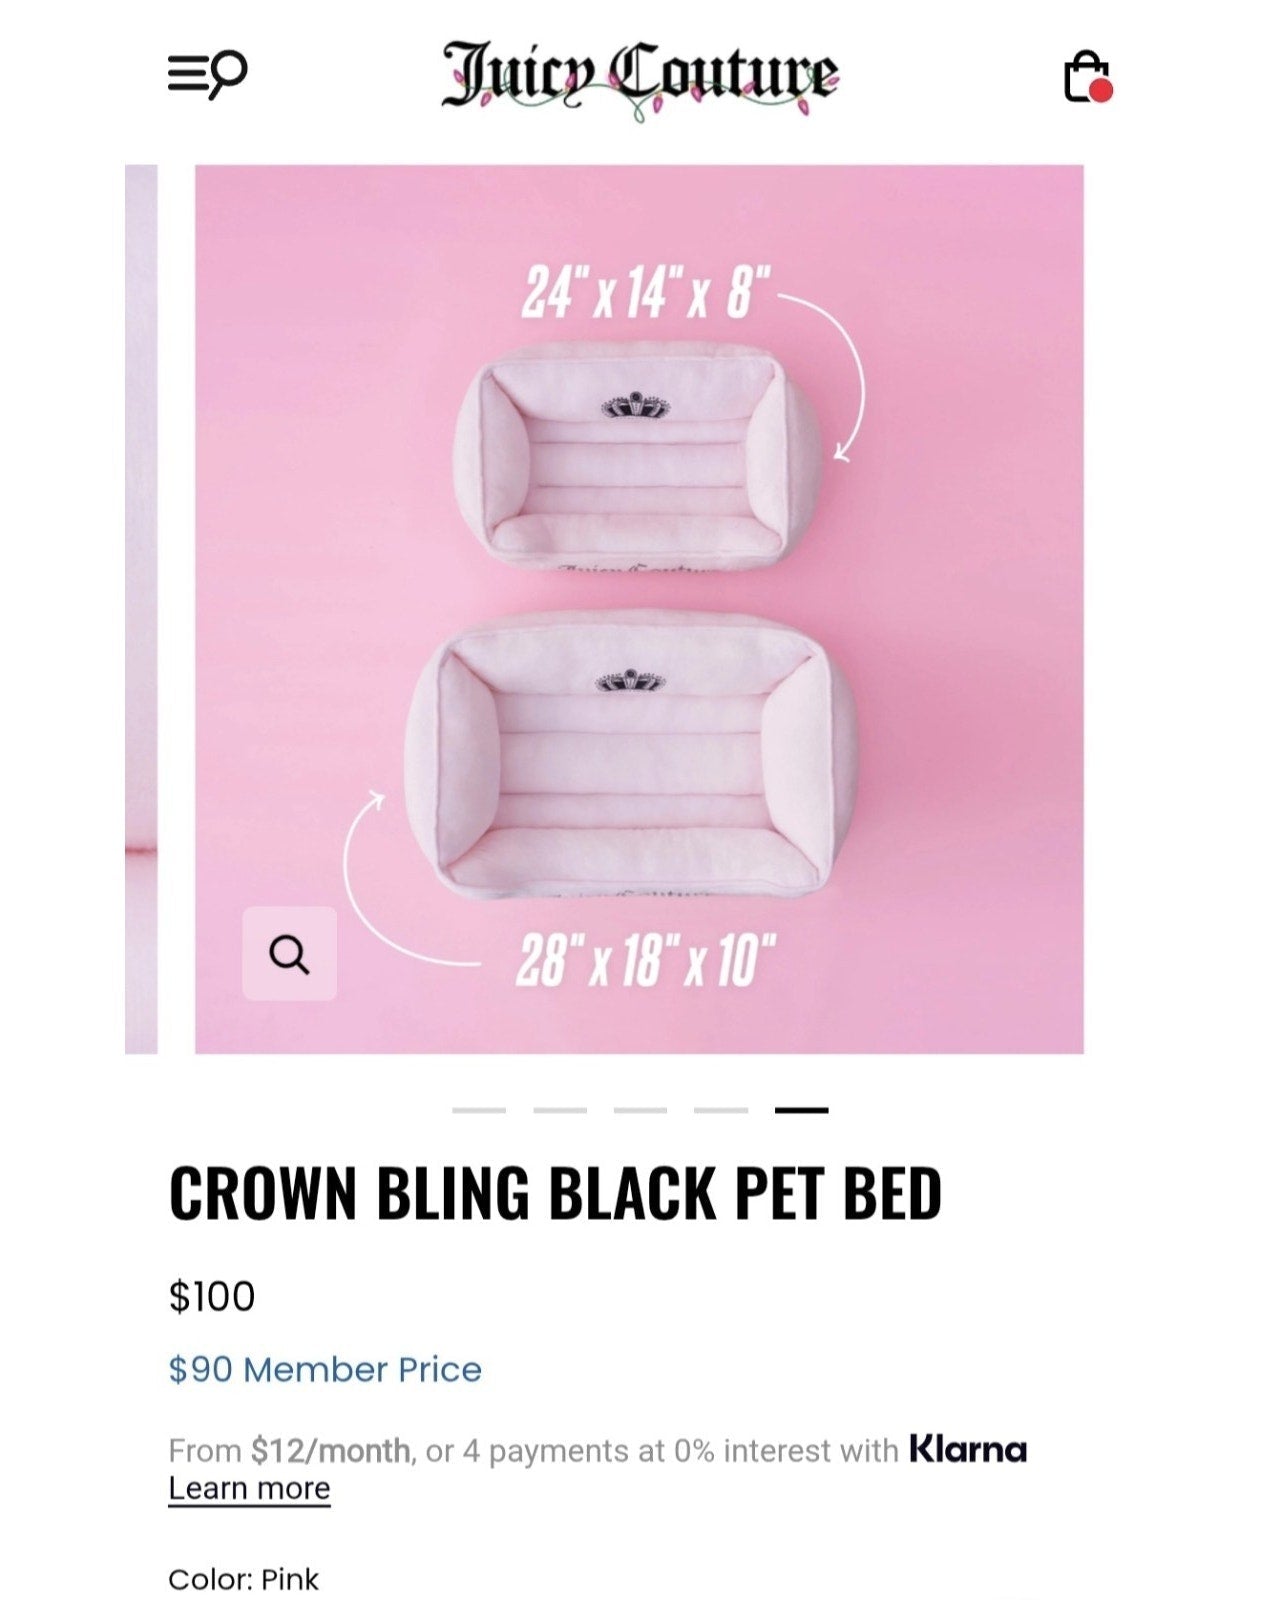Click the Color: Pink label
Viewport: 1280px width, 1600px height.
point(243,1579)
